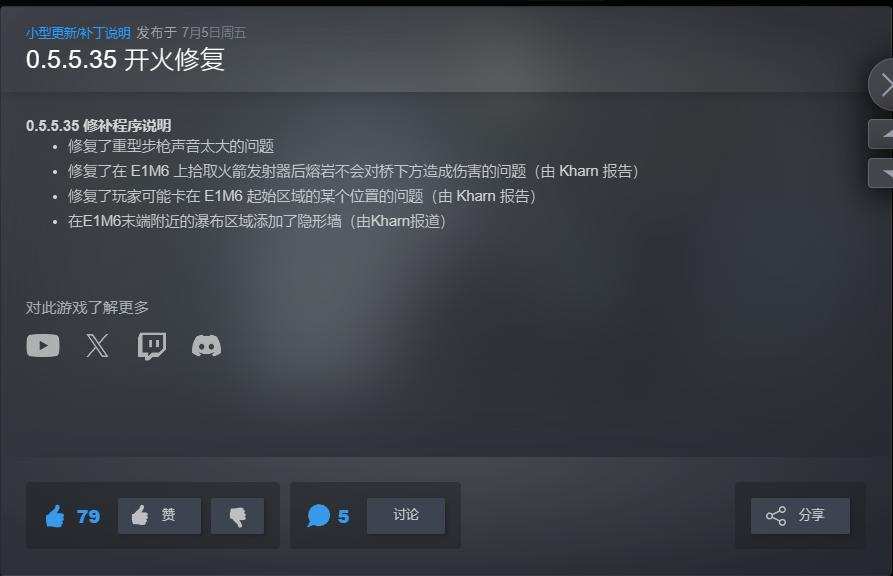Click the blue thumbs-up icon beside 79
The height and width of the screenshot is (576, 893).
55,516
